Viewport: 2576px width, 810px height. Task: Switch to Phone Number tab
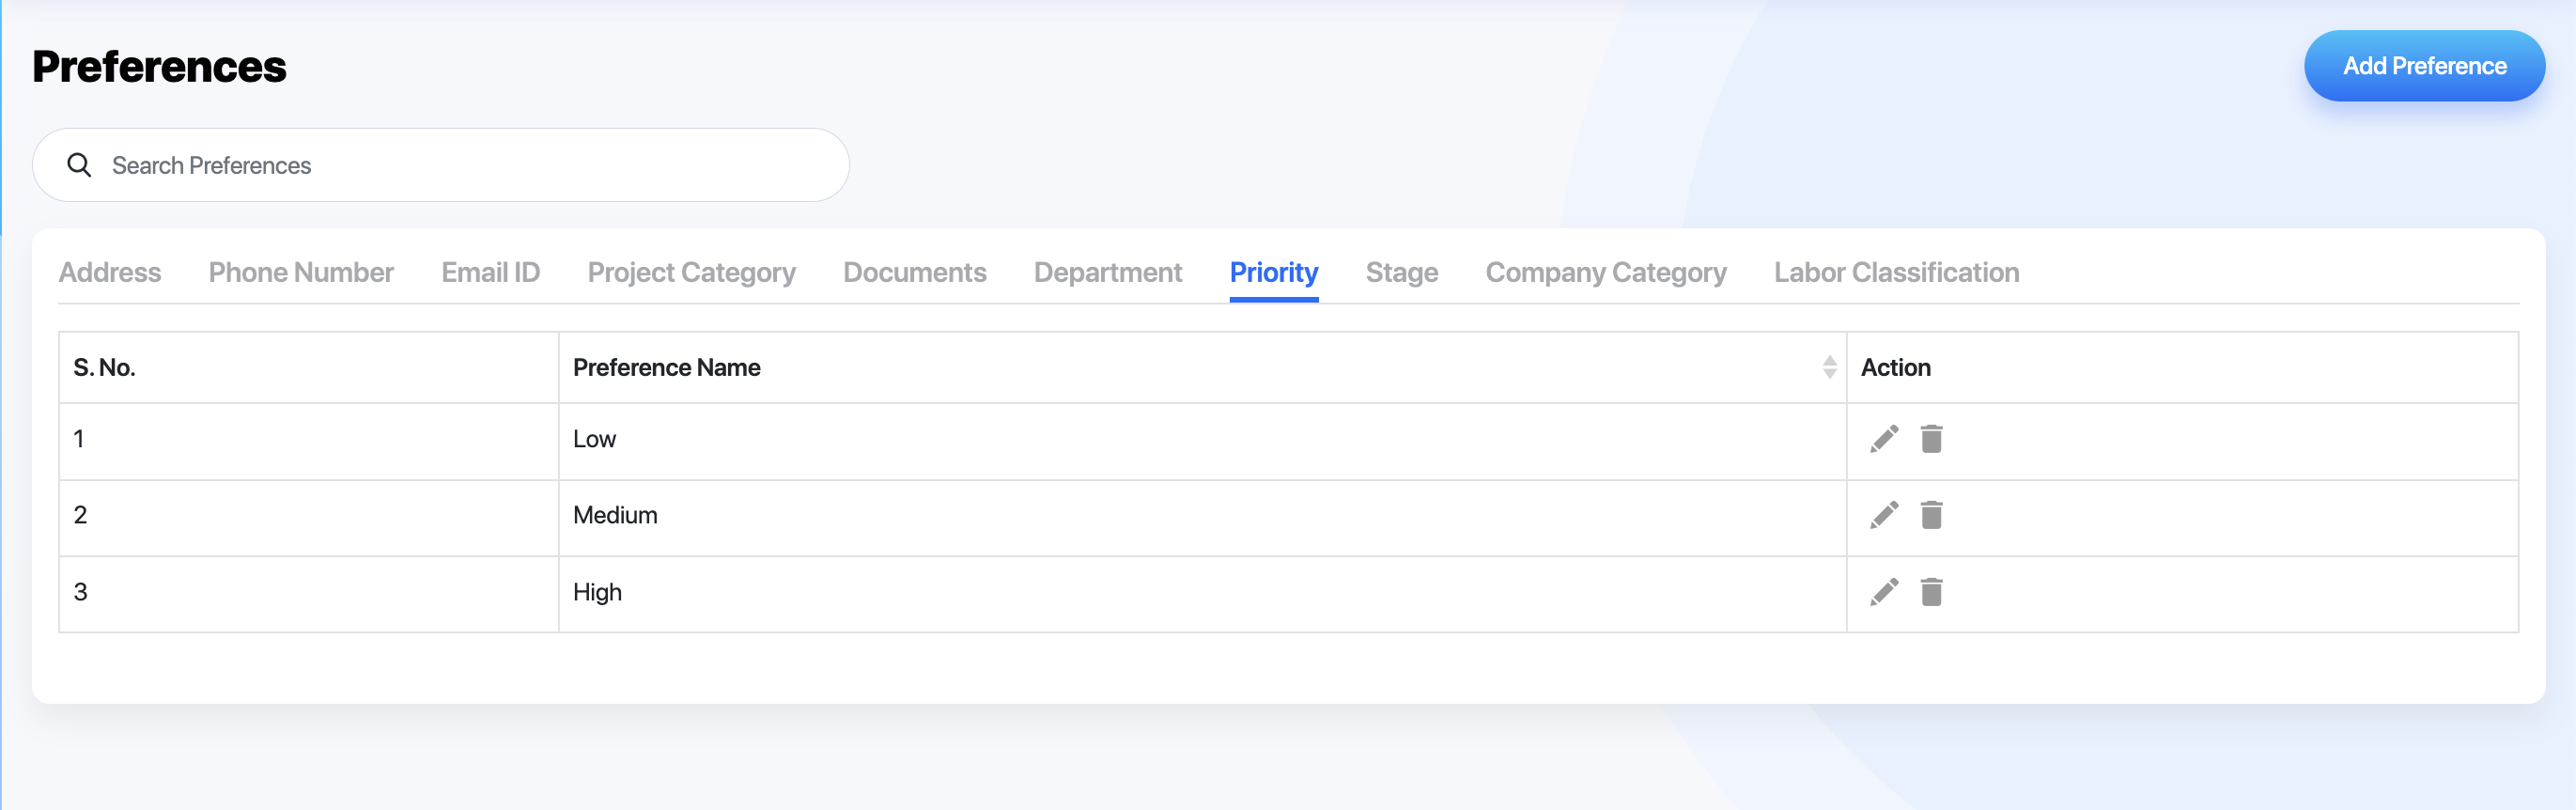(301, 272)
